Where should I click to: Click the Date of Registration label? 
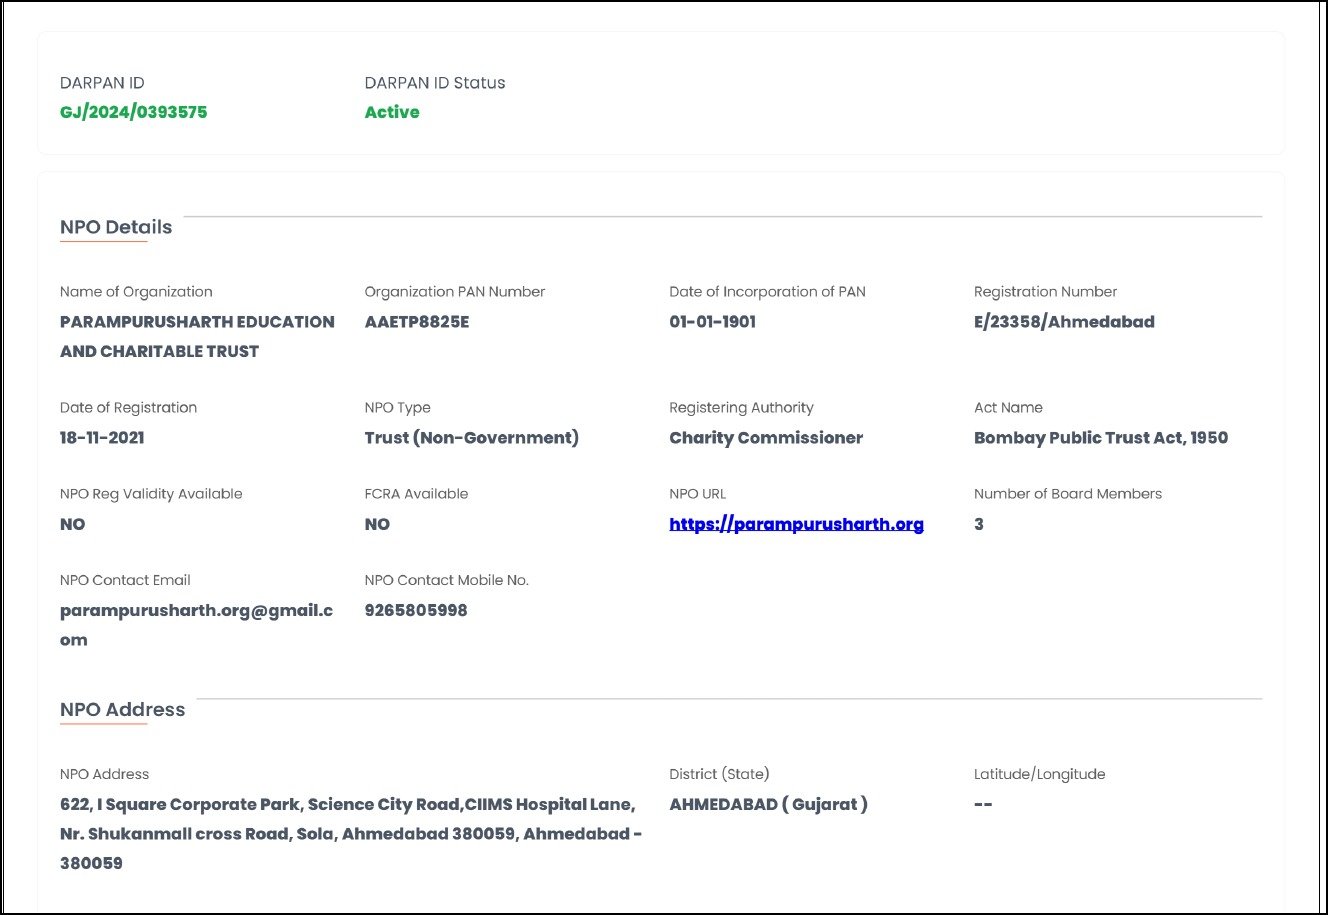[128, 408]
